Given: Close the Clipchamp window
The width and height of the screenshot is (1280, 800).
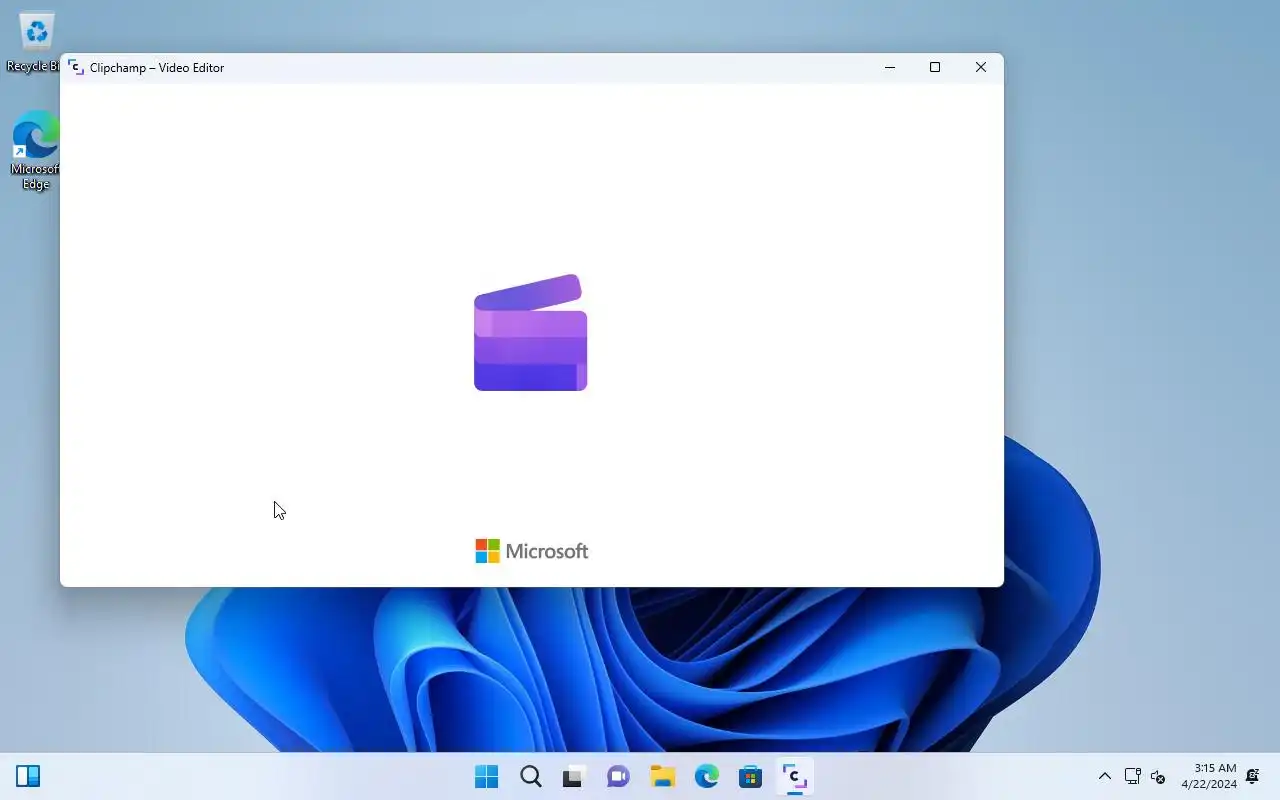Looking at the screenshot, I should click(981, 67).
